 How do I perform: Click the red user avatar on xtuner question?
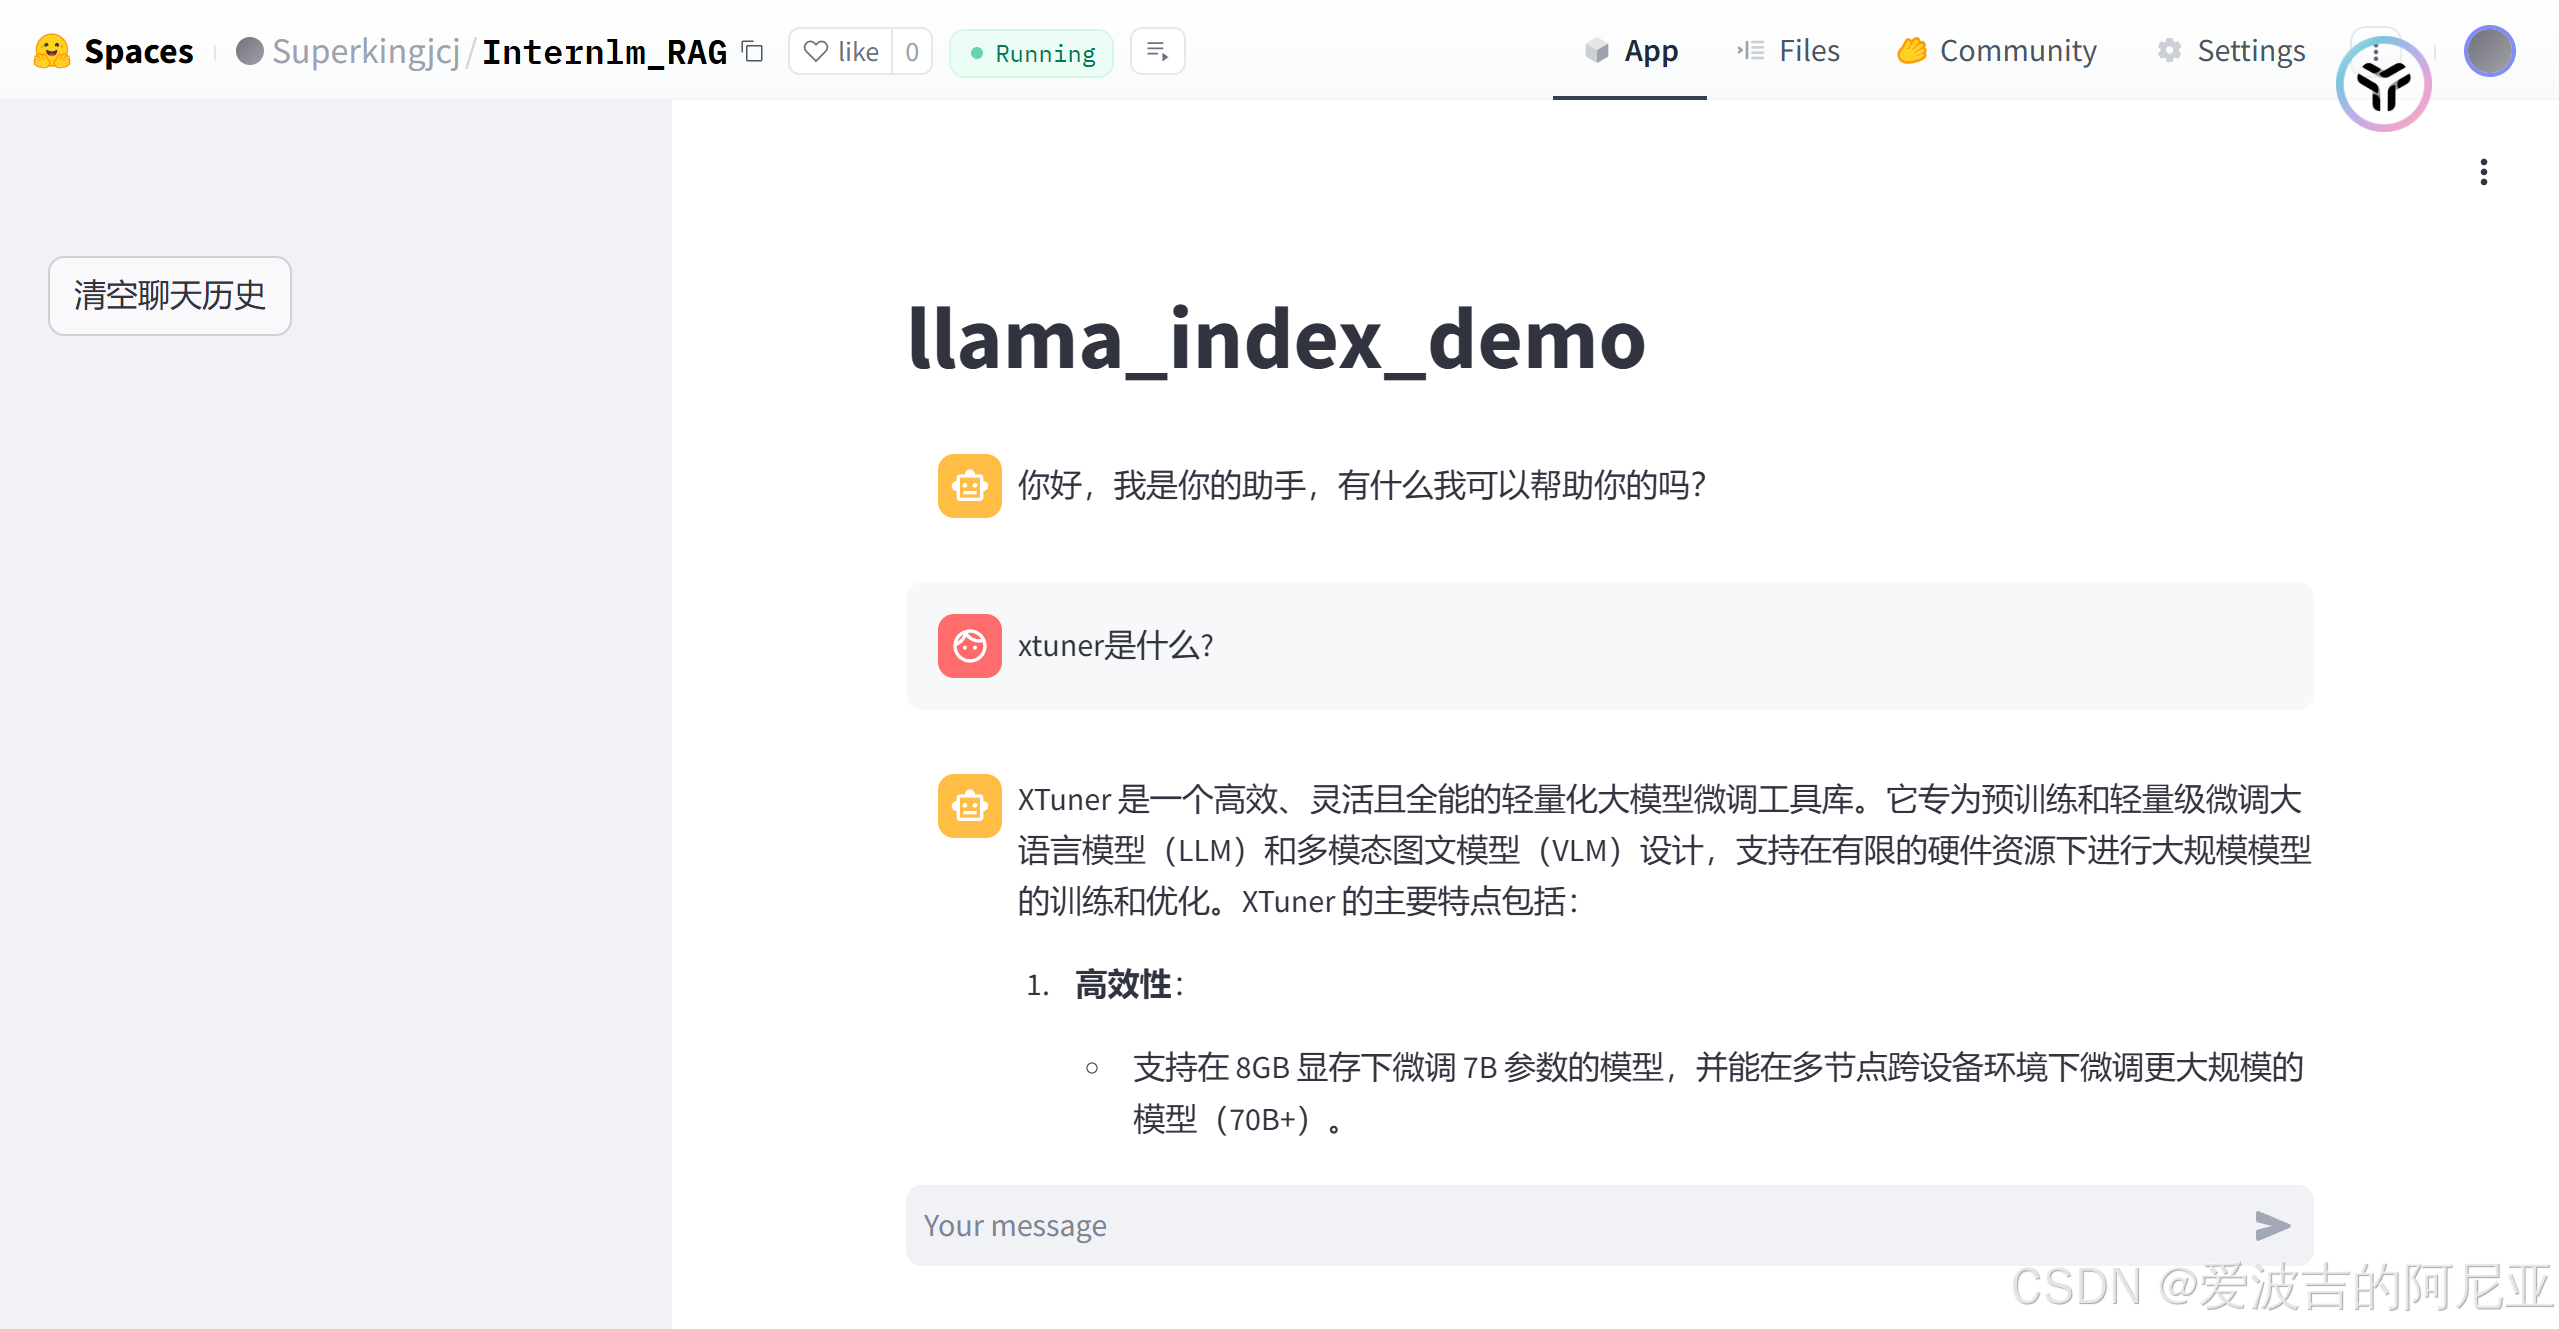click(969, 646)
